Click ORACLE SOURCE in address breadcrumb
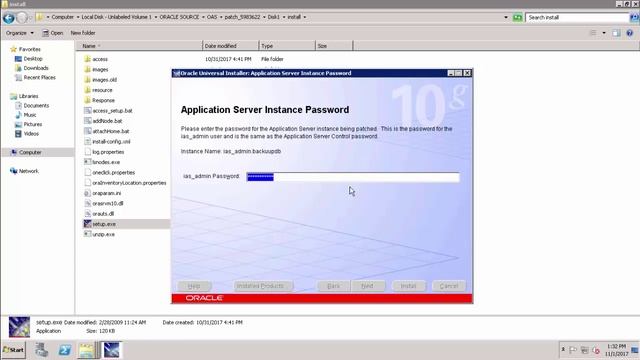 [179, 17]
